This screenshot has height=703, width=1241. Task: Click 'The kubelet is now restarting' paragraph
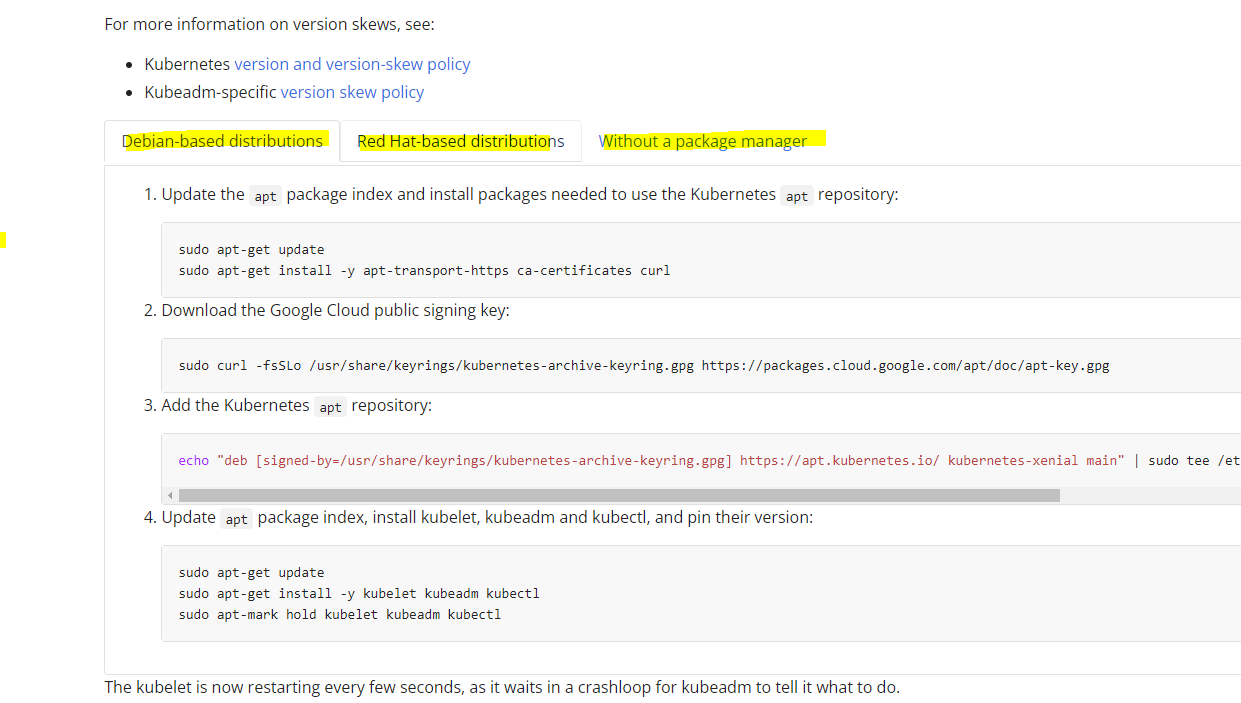(502, 687)
